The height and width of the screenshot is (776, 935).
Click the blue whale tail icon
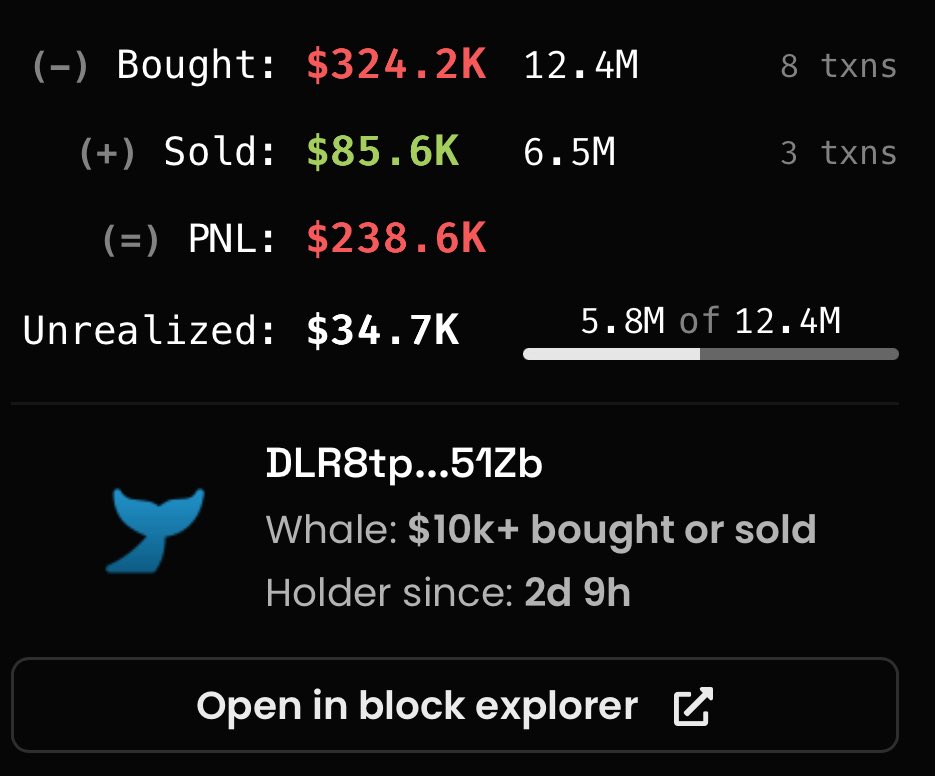[154, 530]
